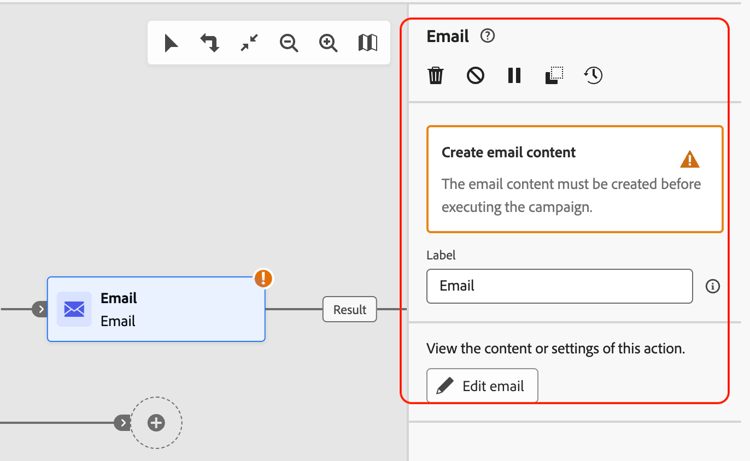Select the pointer selection tool

click(x=171, y=43)
